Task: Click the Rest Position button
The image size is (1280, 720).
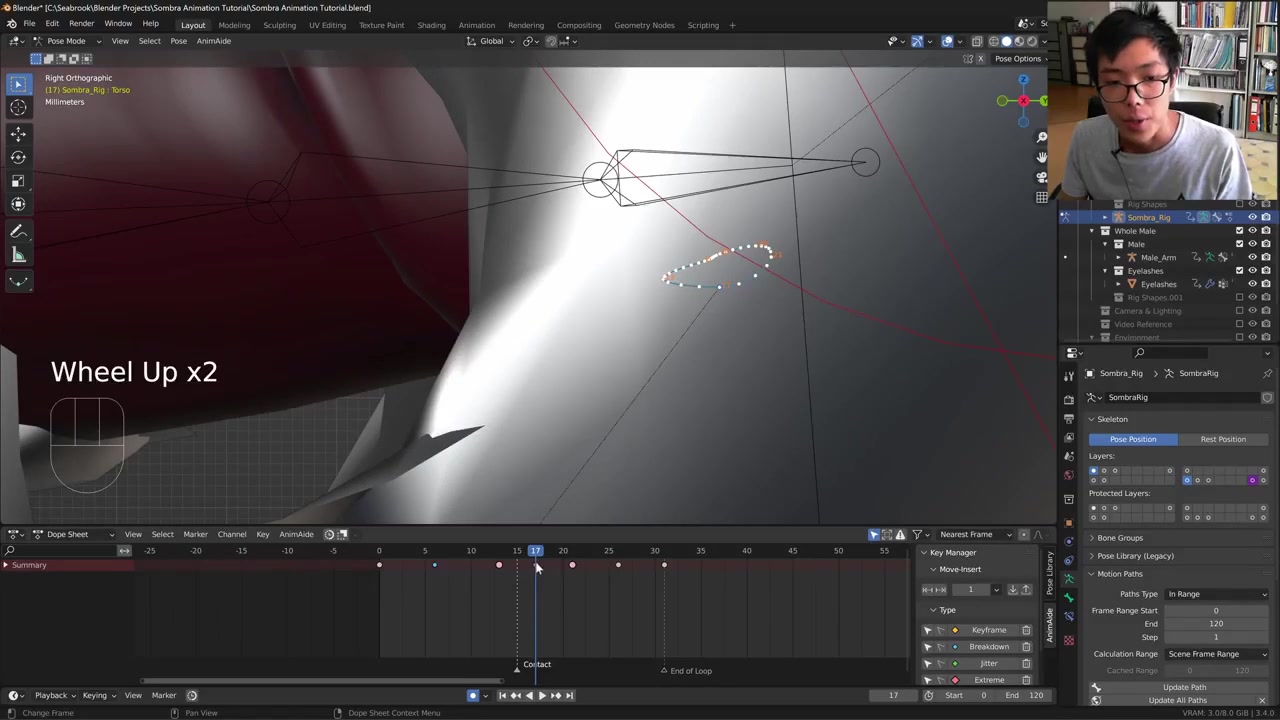Action: (1222, 439)
